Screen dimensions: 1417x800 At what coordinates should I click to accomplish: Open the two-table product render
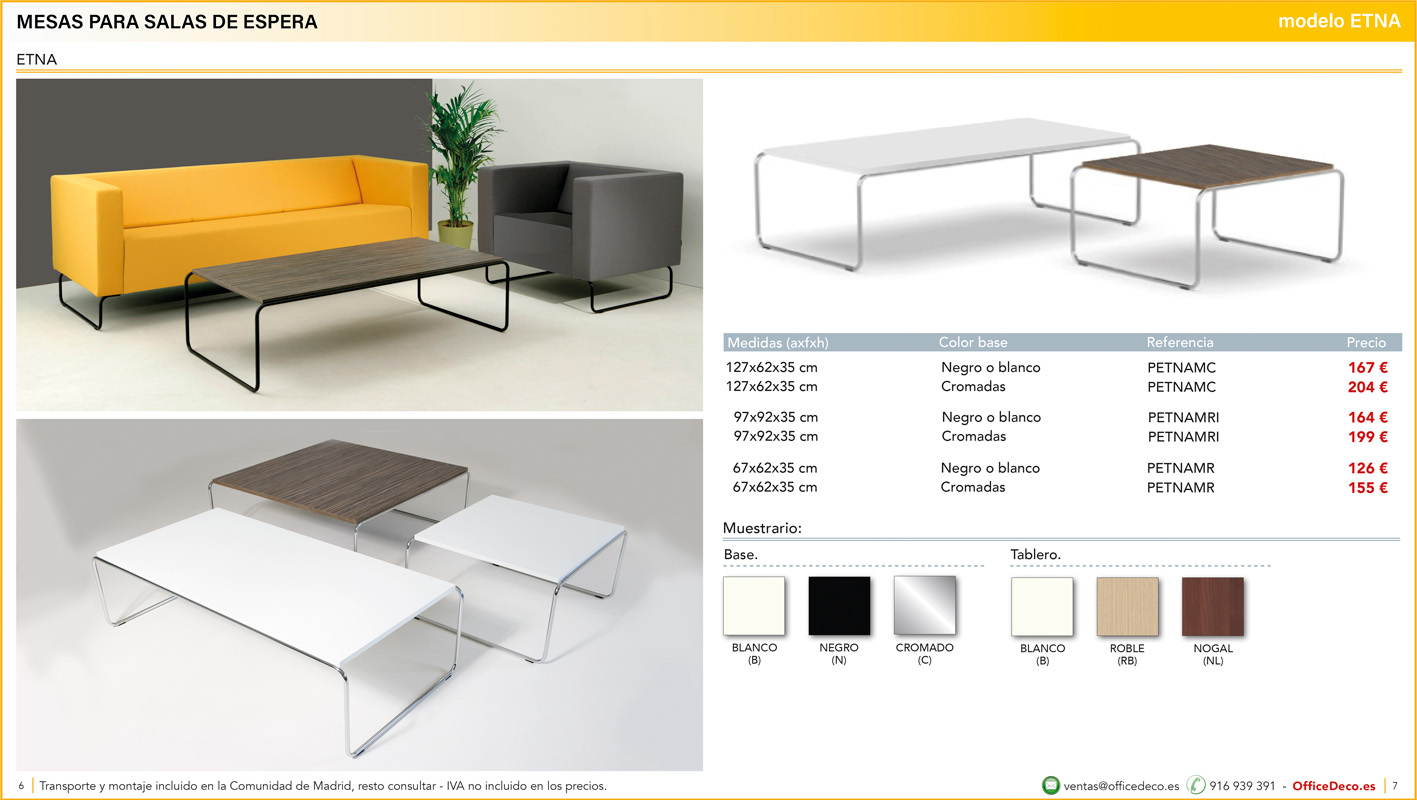click(1050, 205)
